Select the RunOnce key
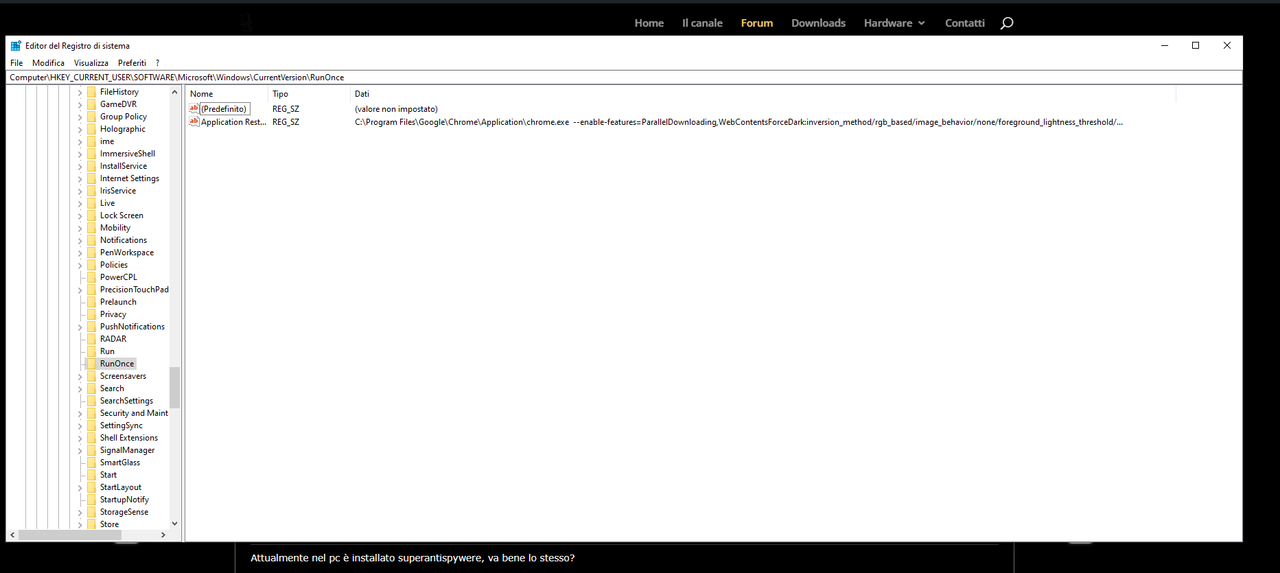 (x=117, y=364)
